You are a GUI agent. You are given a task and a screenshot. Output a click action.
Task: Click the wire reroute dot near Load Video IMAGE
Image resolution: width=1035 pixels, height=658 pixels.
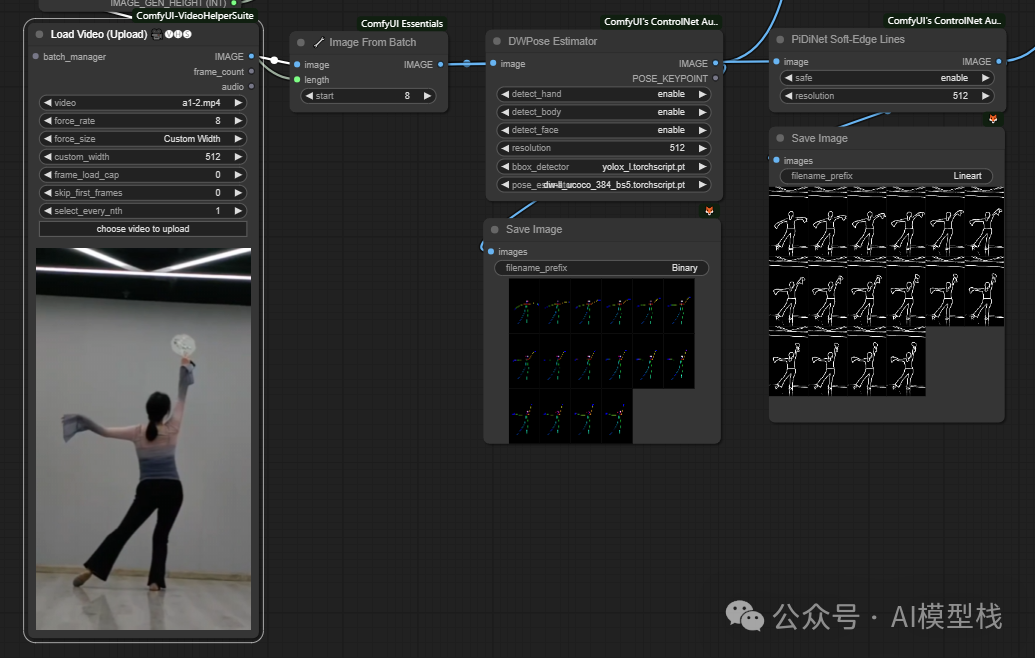[x=274, y=60]
